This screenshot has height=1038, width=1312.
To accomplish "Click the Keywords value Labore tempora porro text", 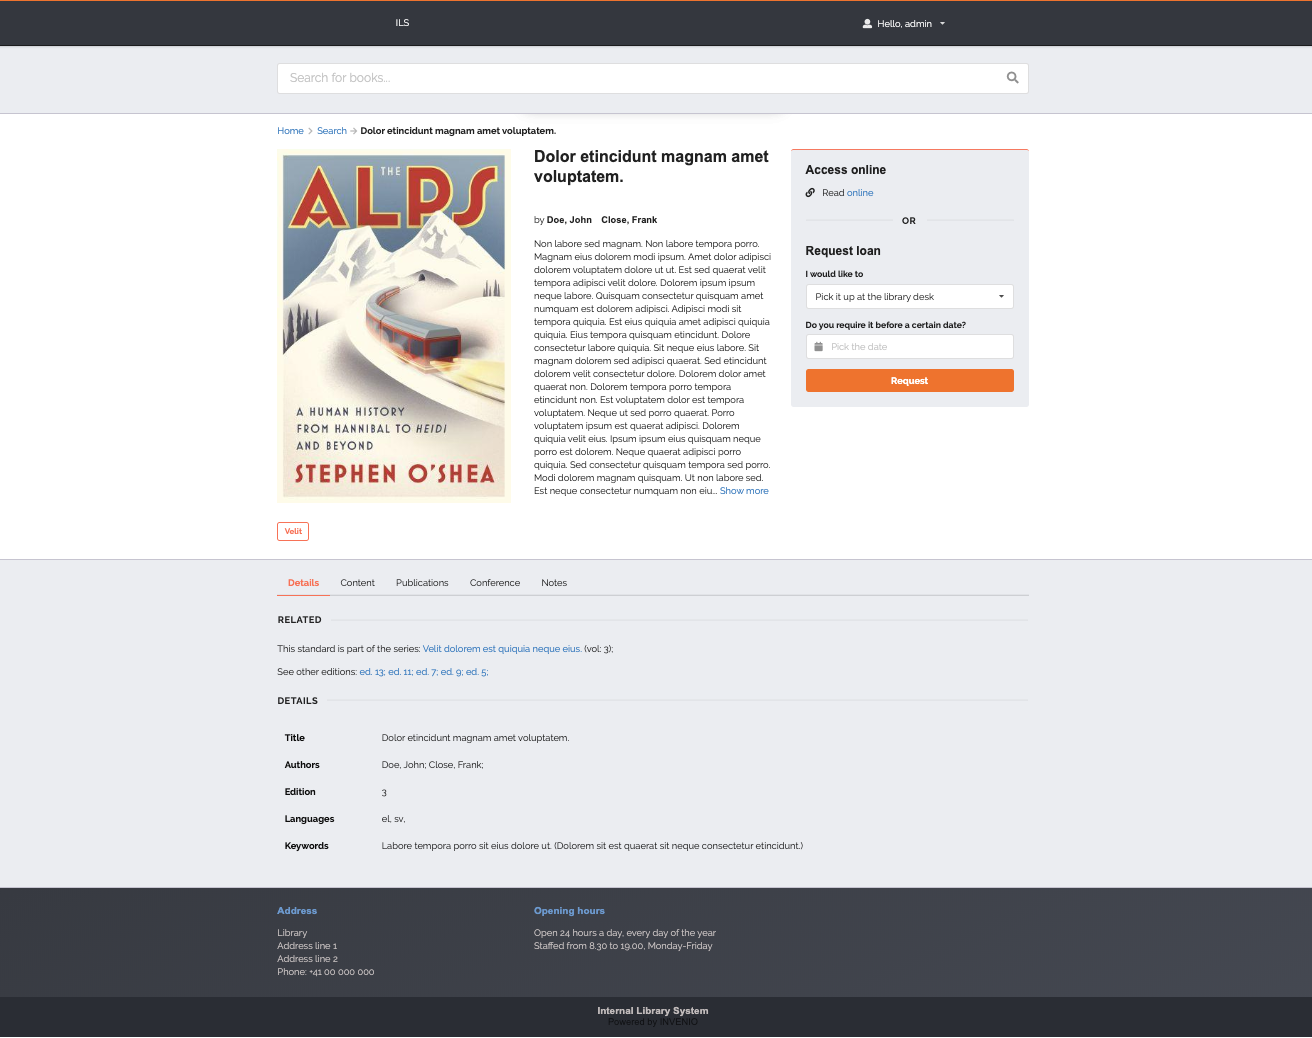I will [x=592, y=846].
